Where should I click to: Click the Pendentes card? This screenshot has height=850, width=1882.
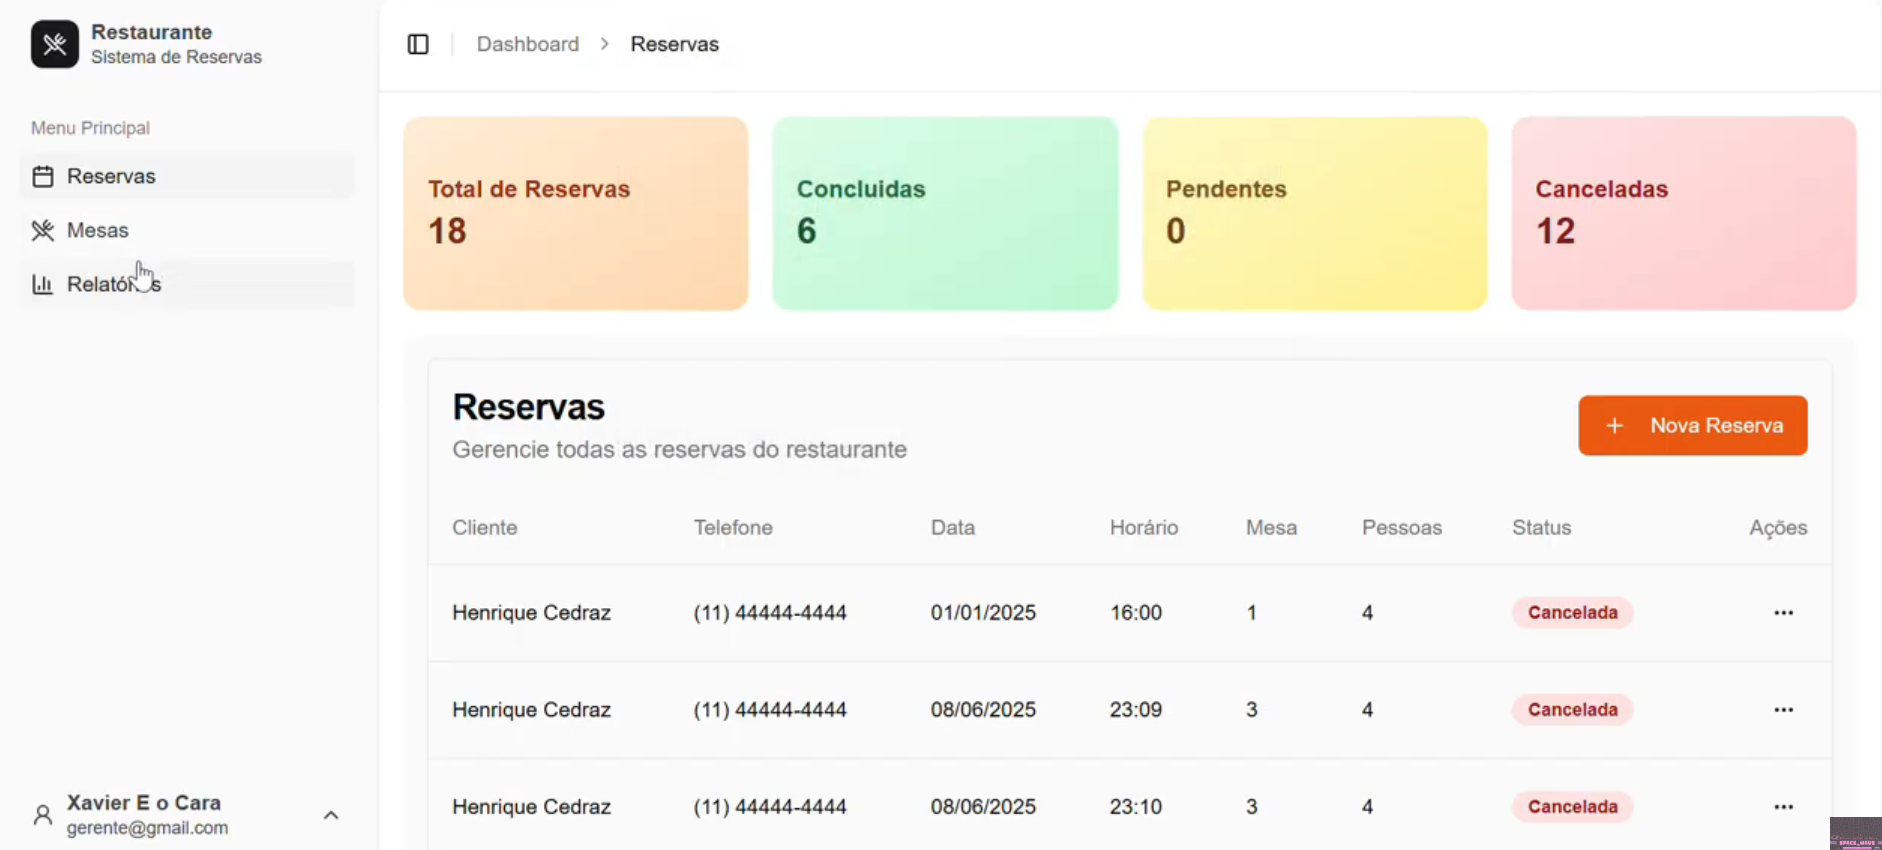pyautogui.click(x=1315, y=213)
